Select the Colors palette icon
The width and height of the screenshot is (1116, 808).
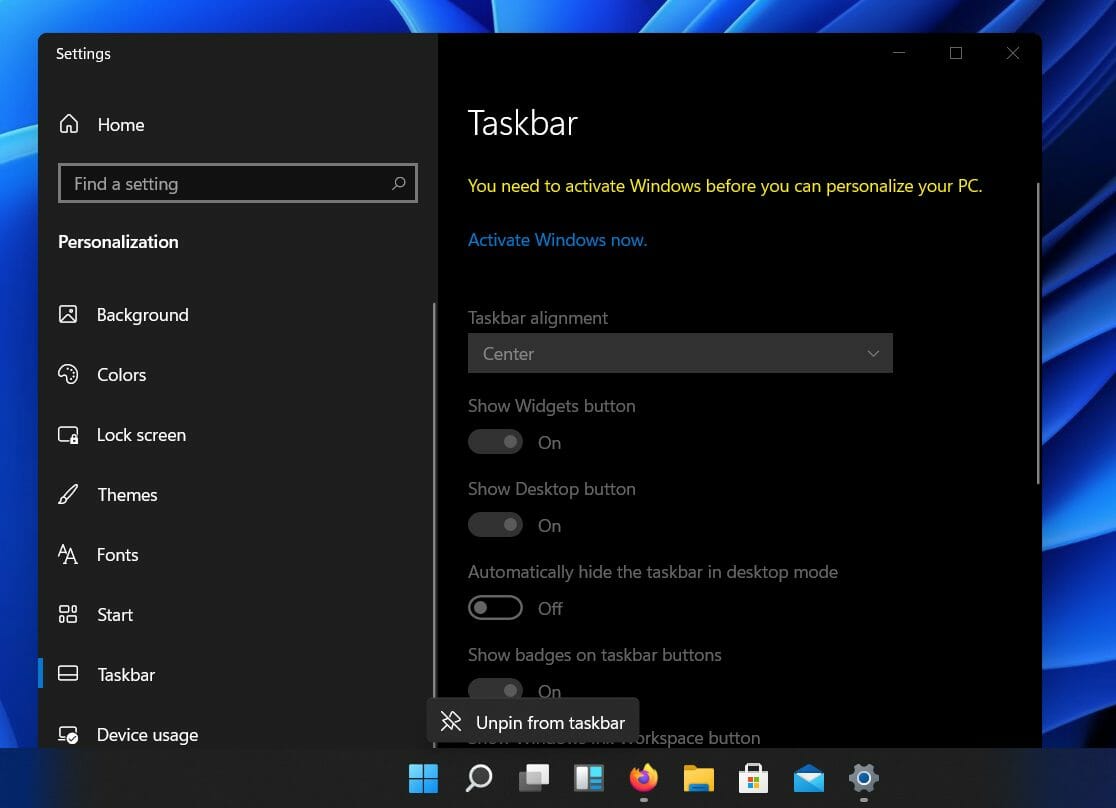[x=68, y=374]
